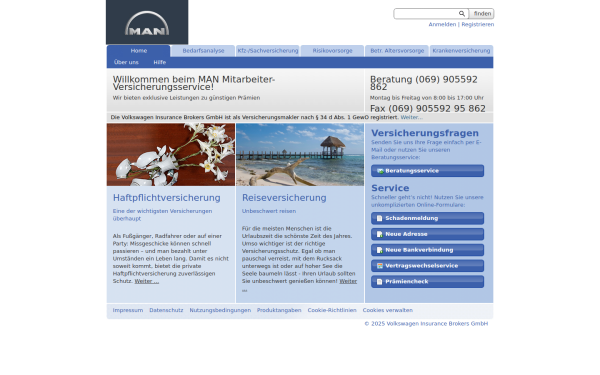
Task: Click the Schadenmeldung document icon
Action: [x=380, y=218]
